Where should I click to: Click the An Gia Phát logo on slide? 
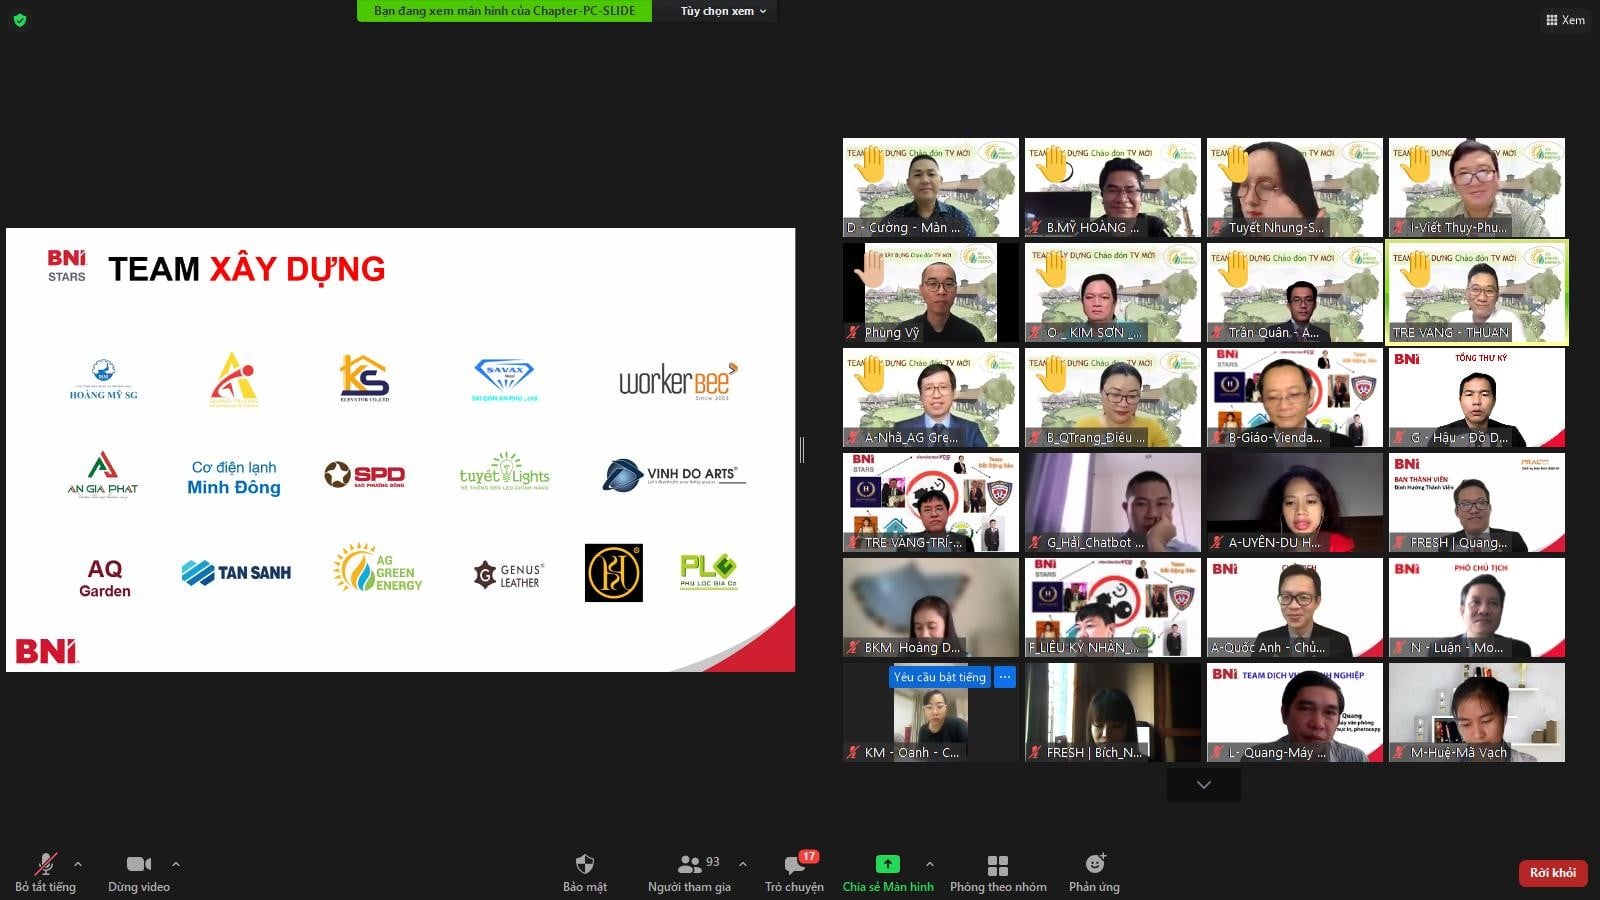point(103,475)
